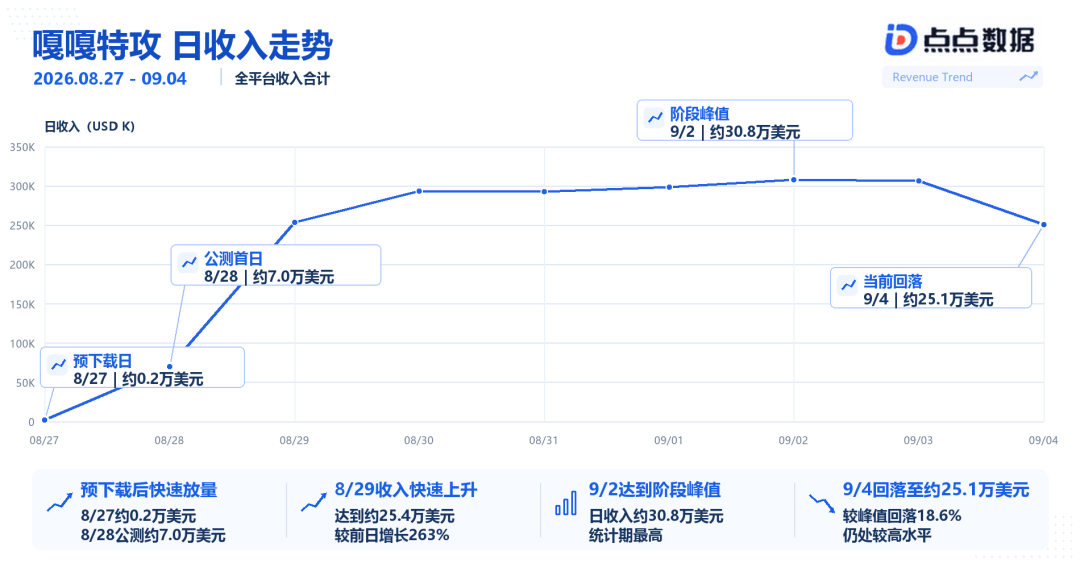Click the text 较前日增长263%
This screenshot has width=1080, height=568.
pyautogui.click(x=392, y=535)
